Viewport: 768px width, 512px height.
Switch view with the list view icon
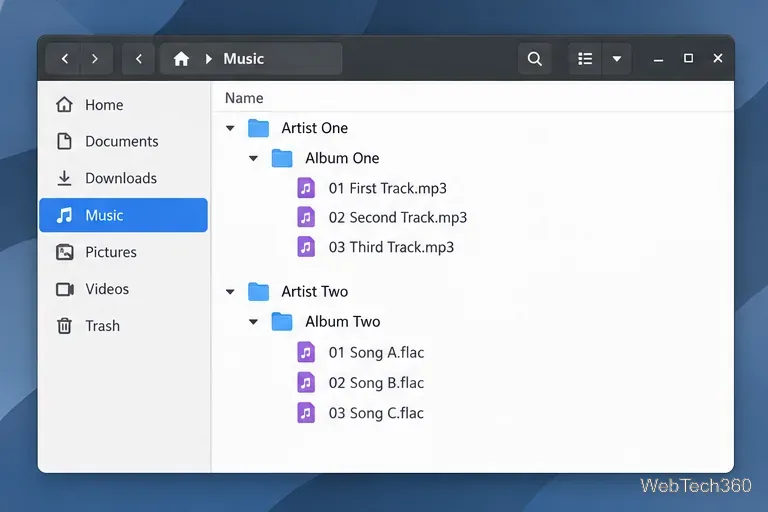pyautogui.click(x=585, y=59)
